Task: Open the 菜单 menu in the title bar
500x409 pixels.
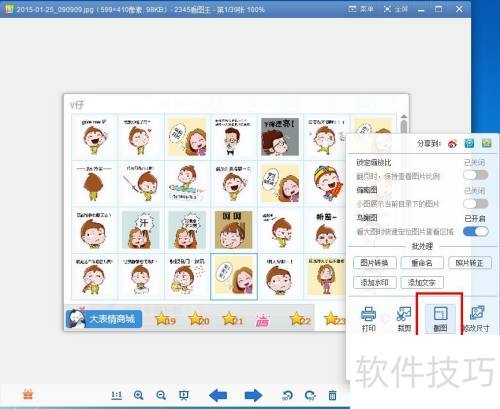Action: pos(361,9)
